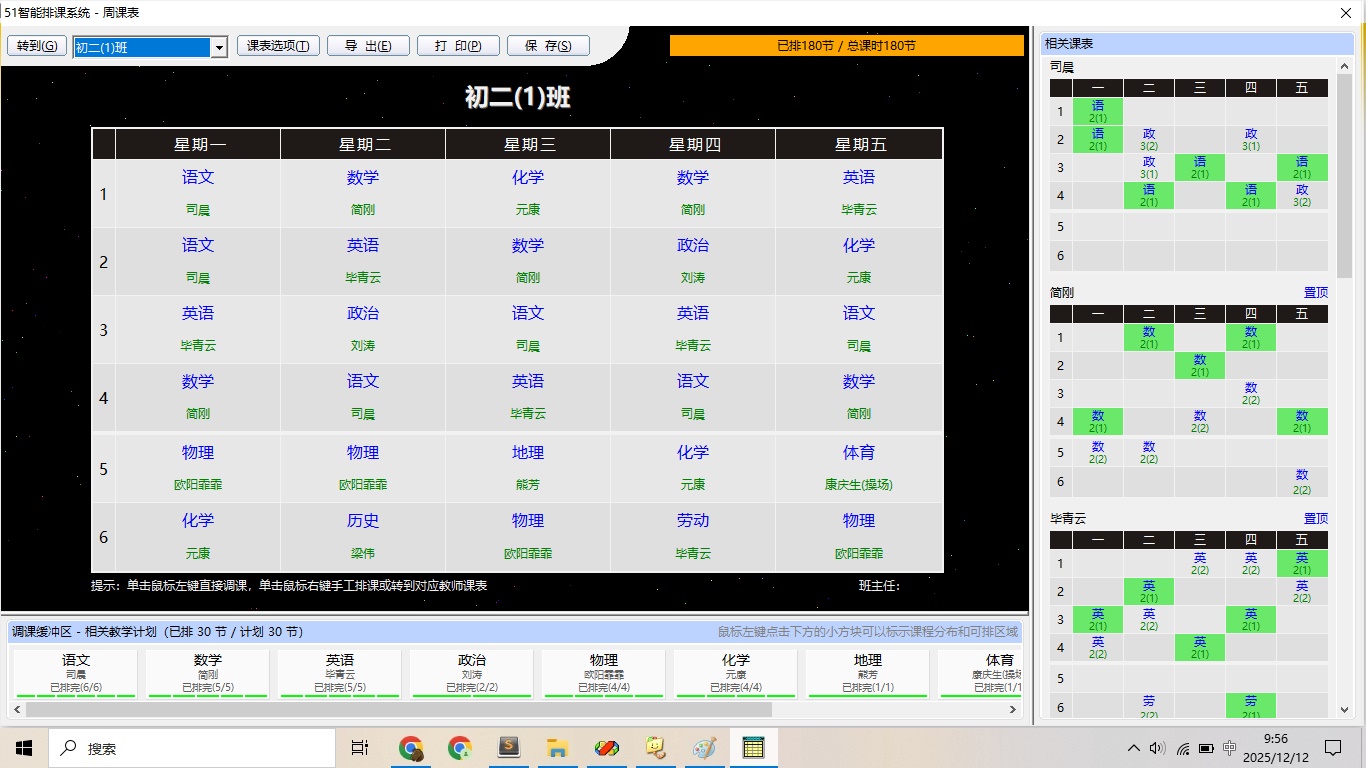Click the buffer area horizontal scrollbar

click(398, 710)
